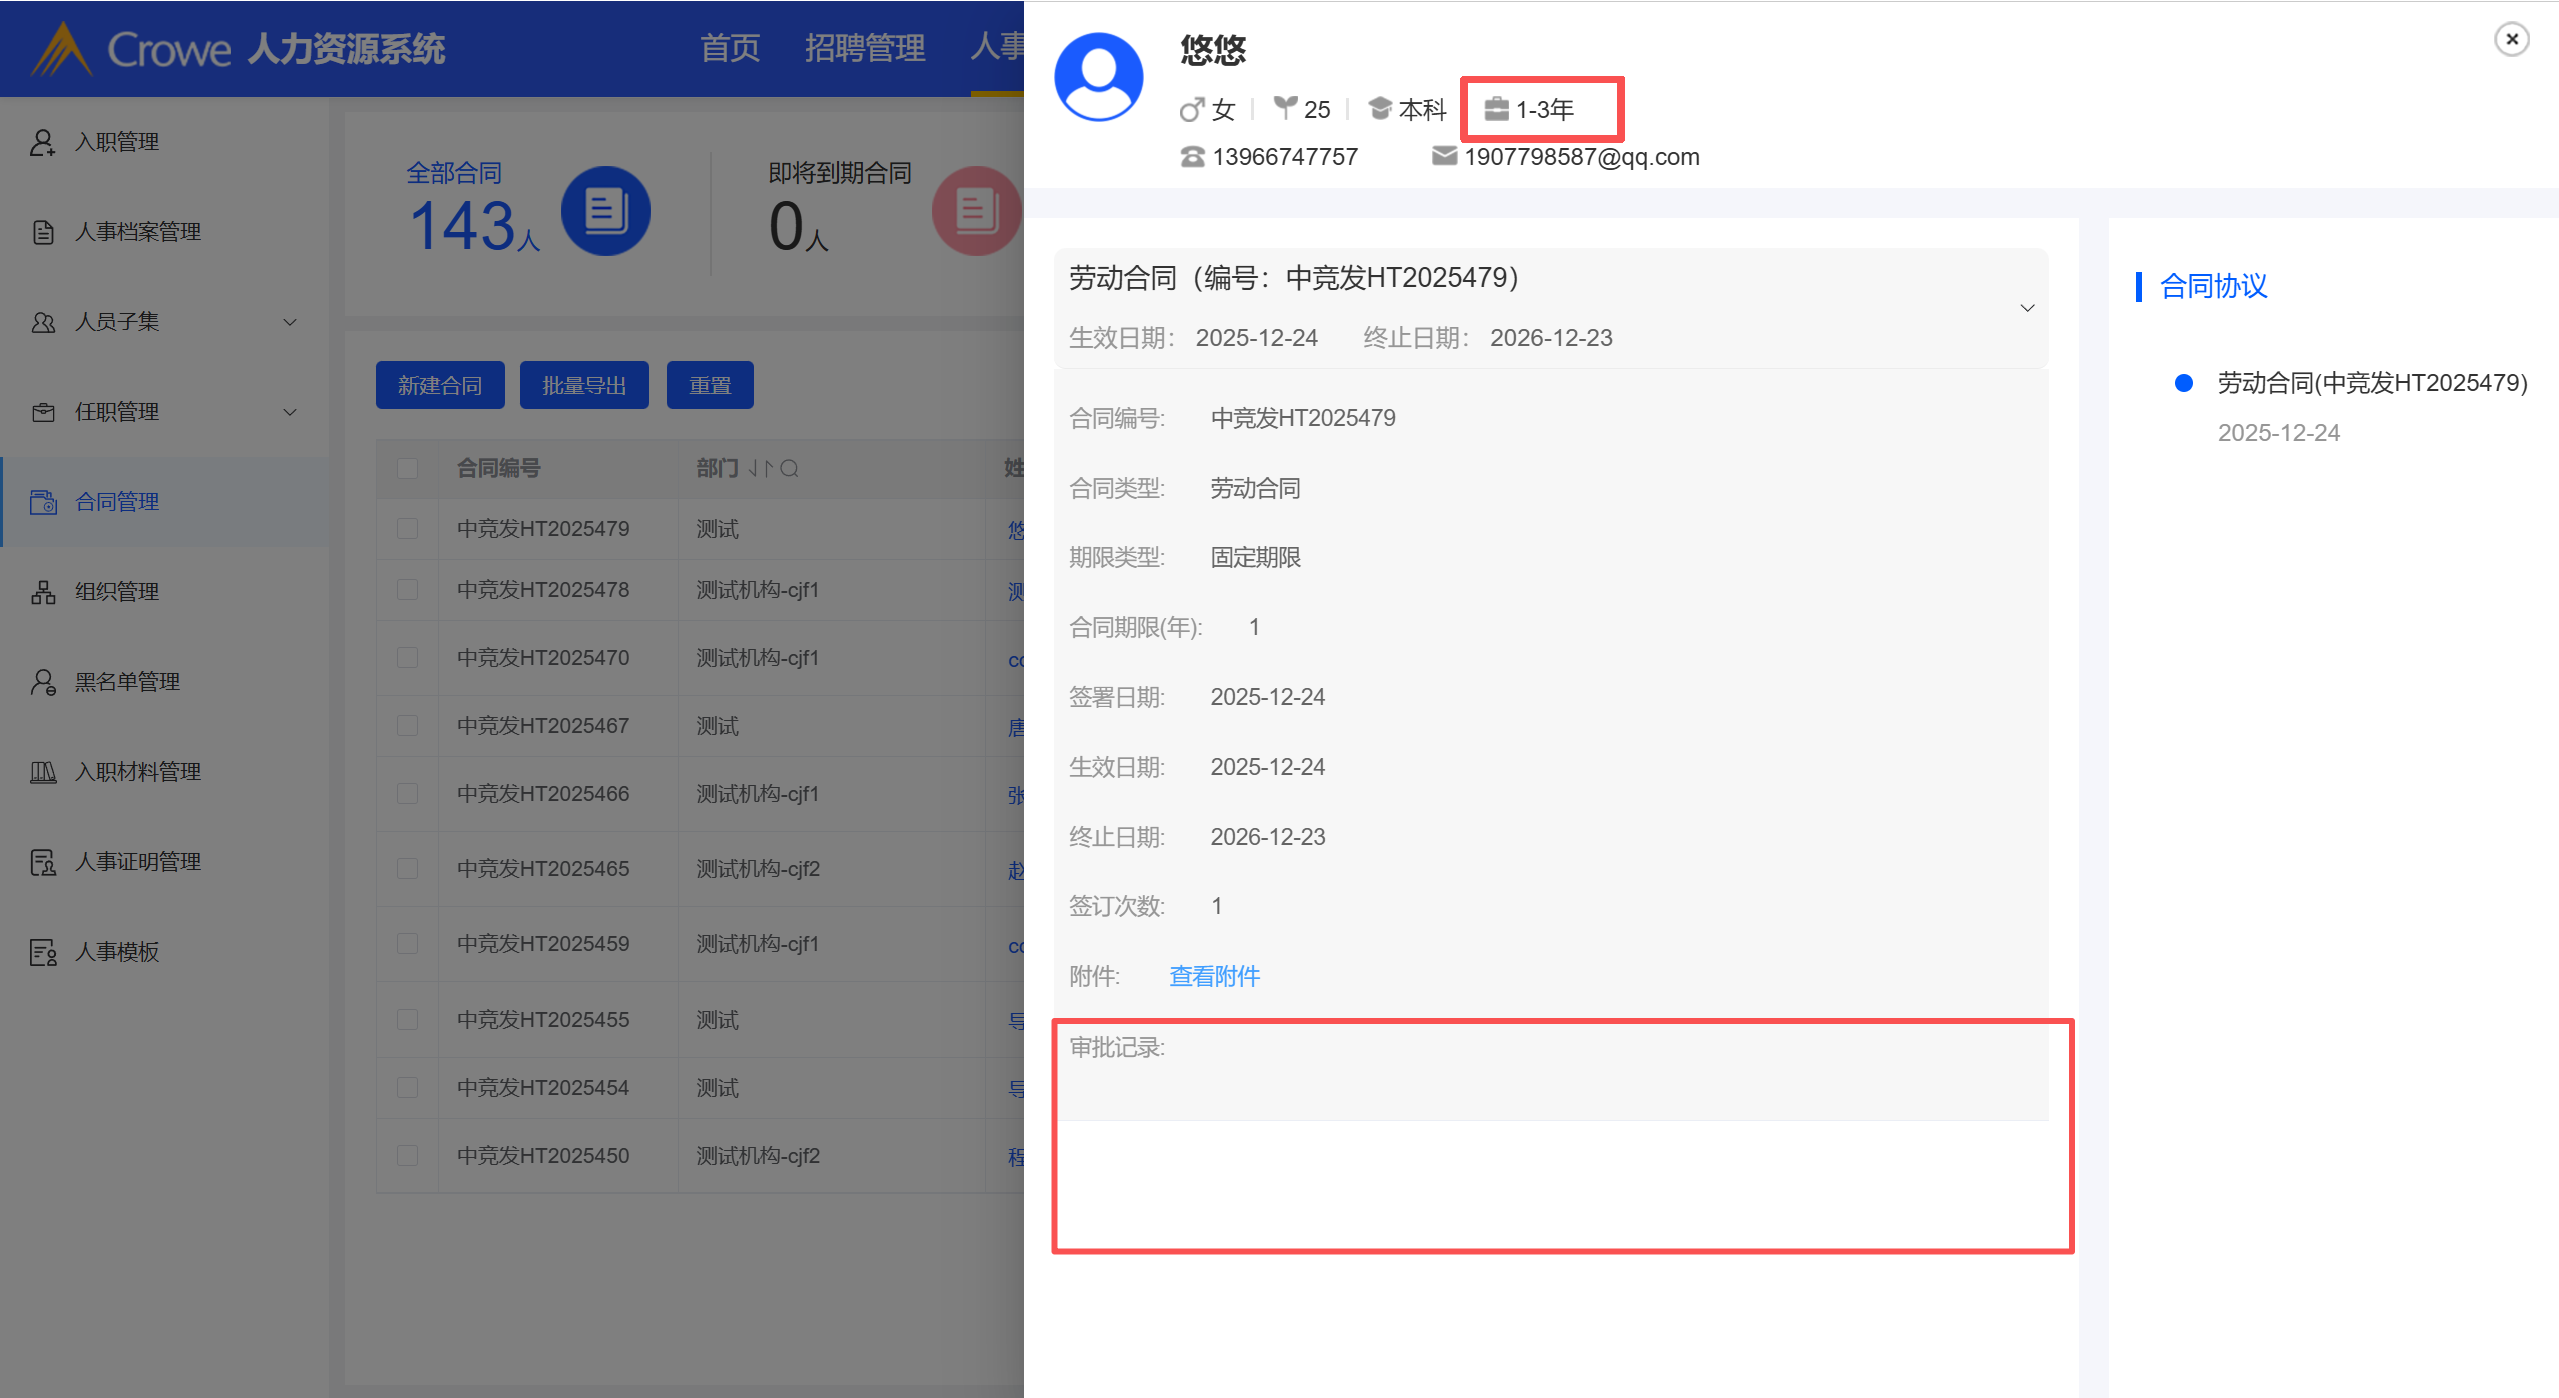2559x1398 pixels.
Task: Check the row for 中竞发HT2025470
Action: pyautogui.click(x=407, y=657)
